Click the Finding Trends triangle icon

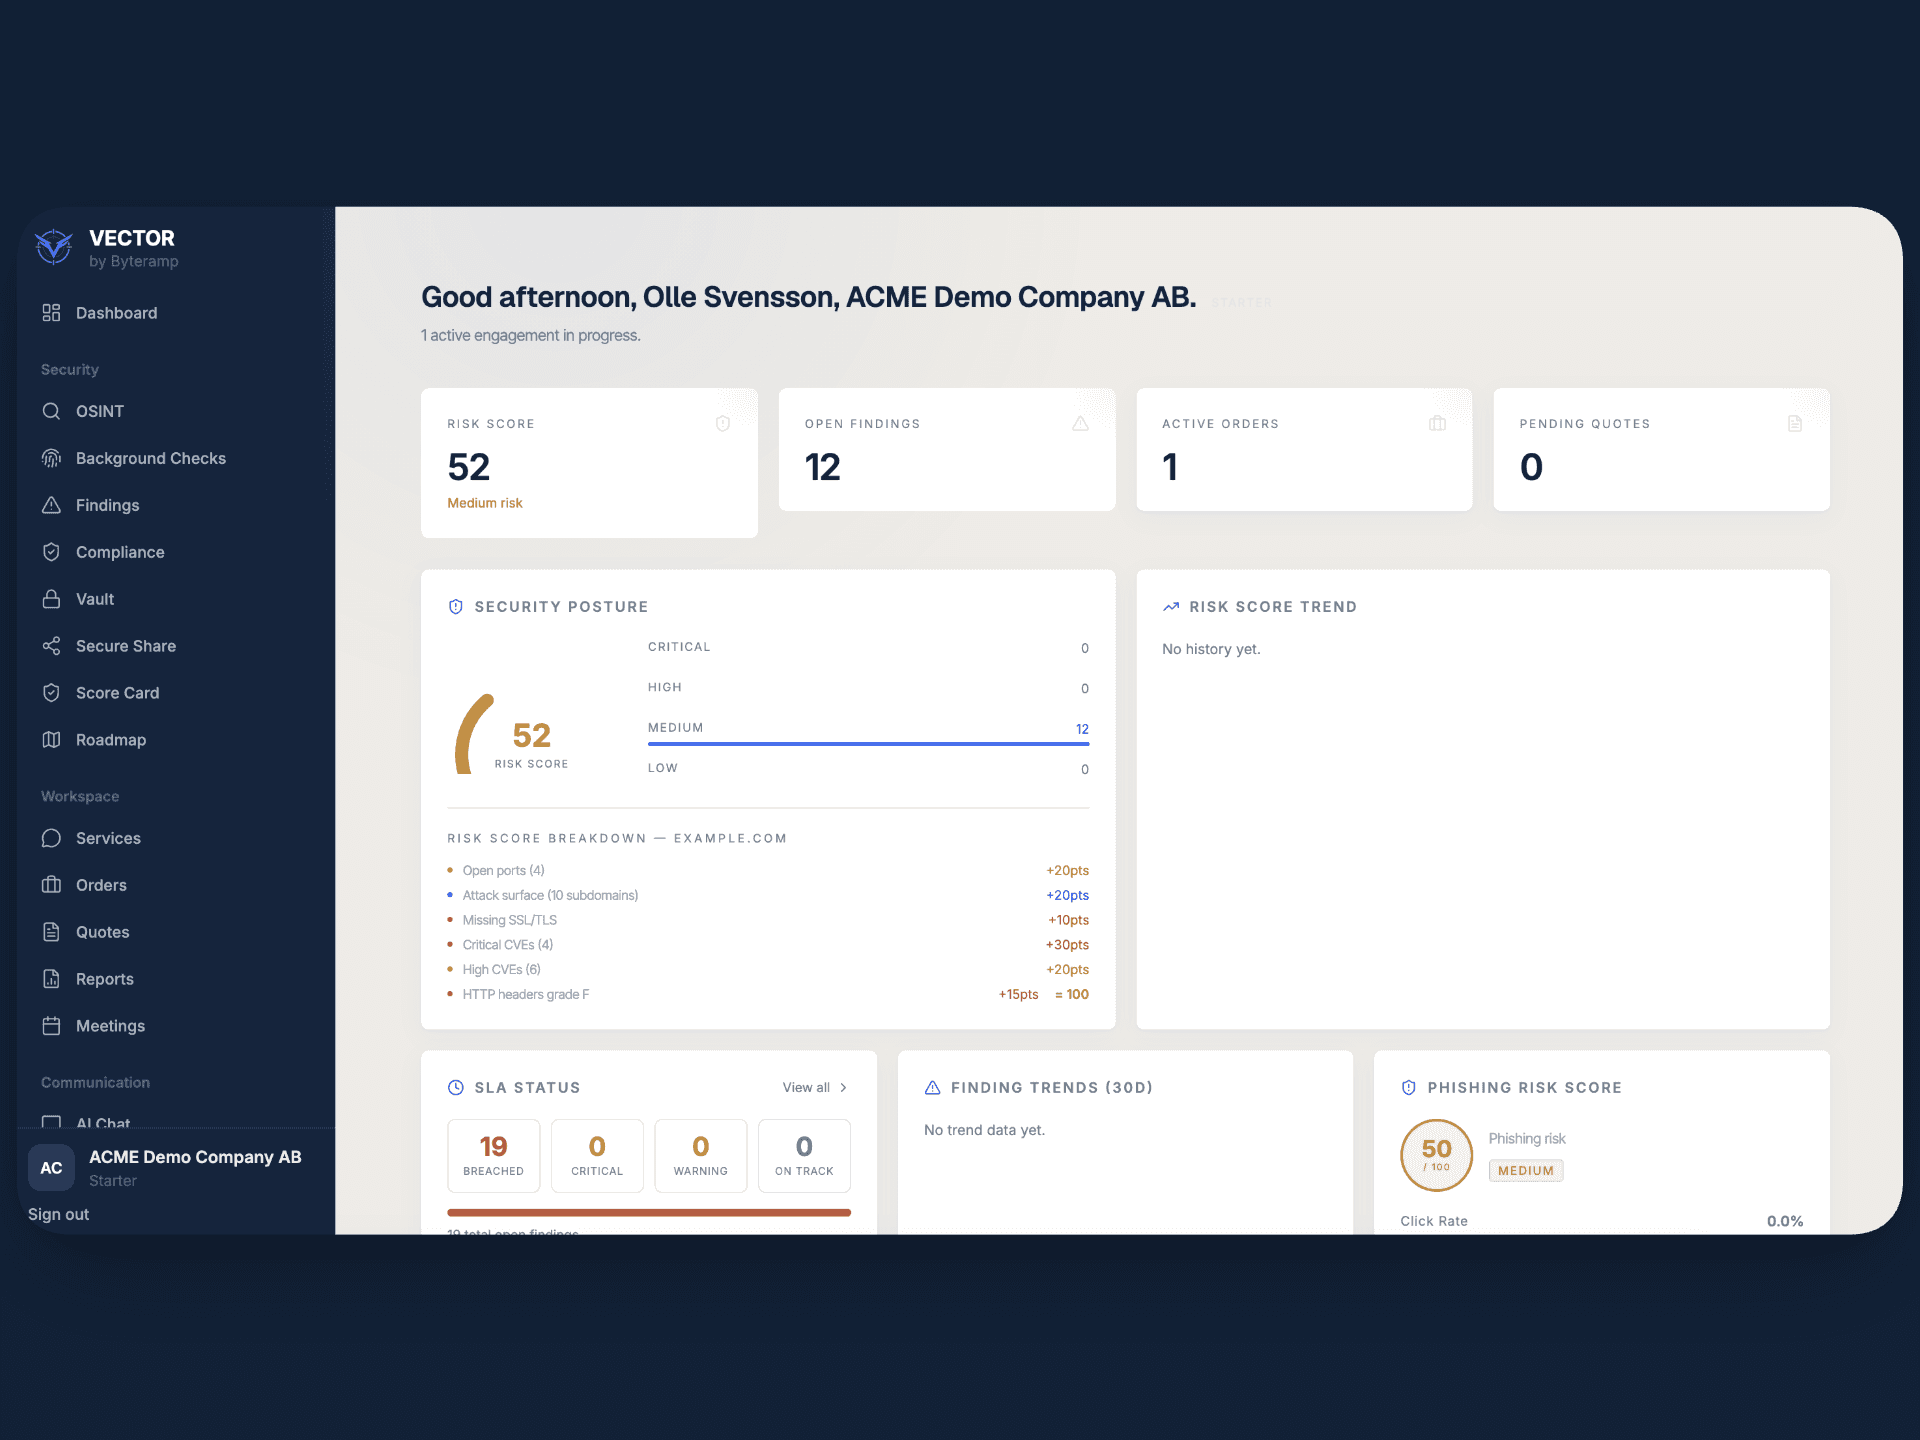933,1088
